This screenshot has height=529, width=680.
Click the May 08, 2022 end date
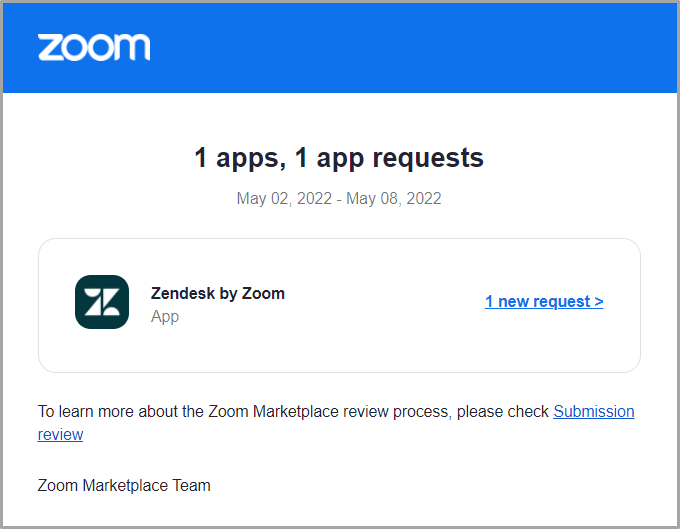tap(394, 199)
